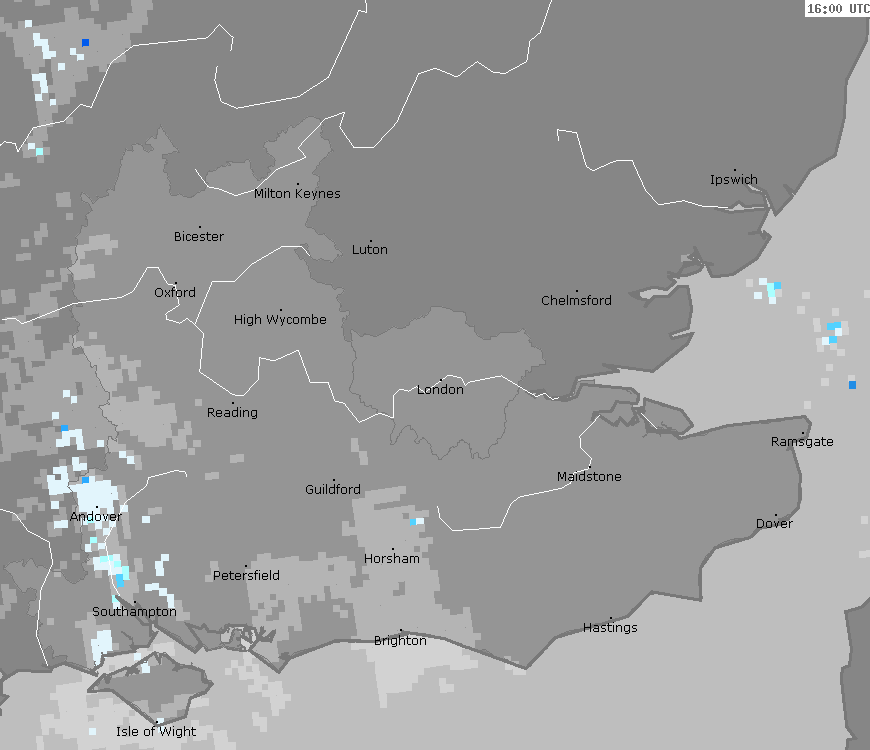The image size is (870, 750).
Task: Click the 16:00 UTC timestamp label
Action: (x=837, y=9)
